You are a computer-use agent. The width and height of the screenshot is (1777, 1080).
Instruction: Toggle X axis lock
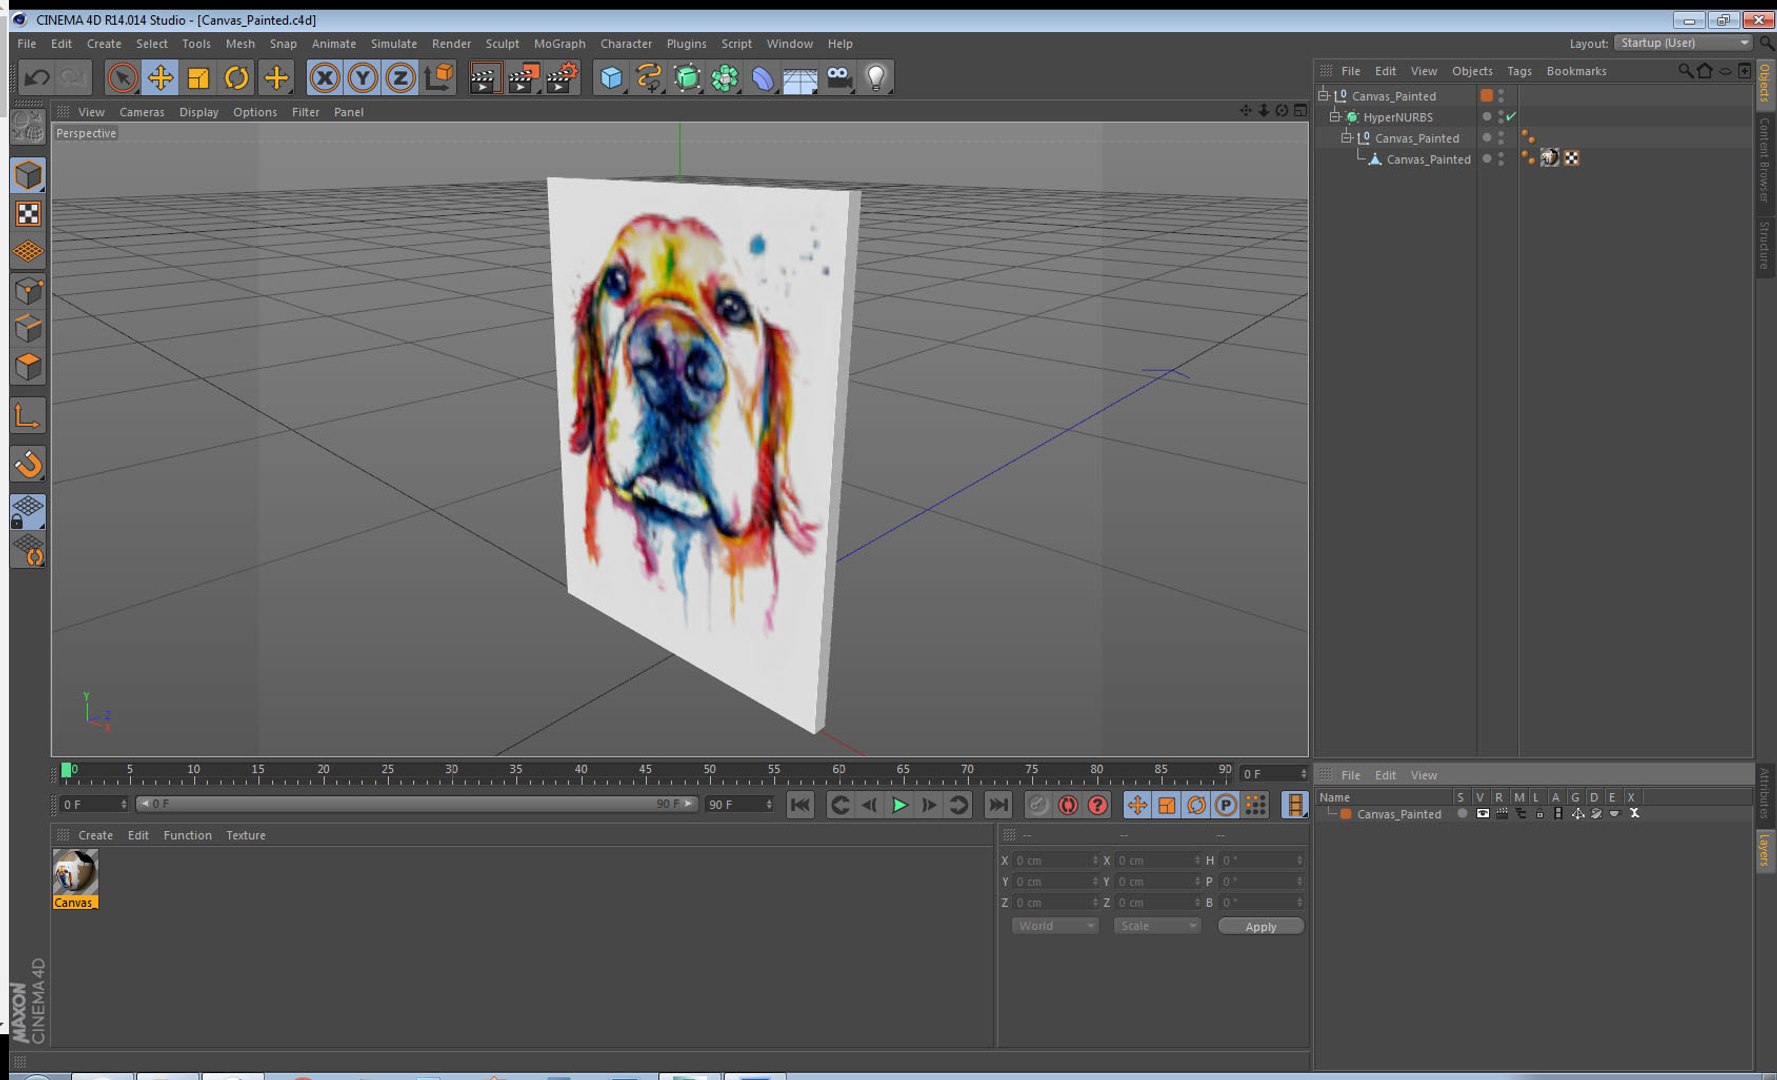[324, 78]
